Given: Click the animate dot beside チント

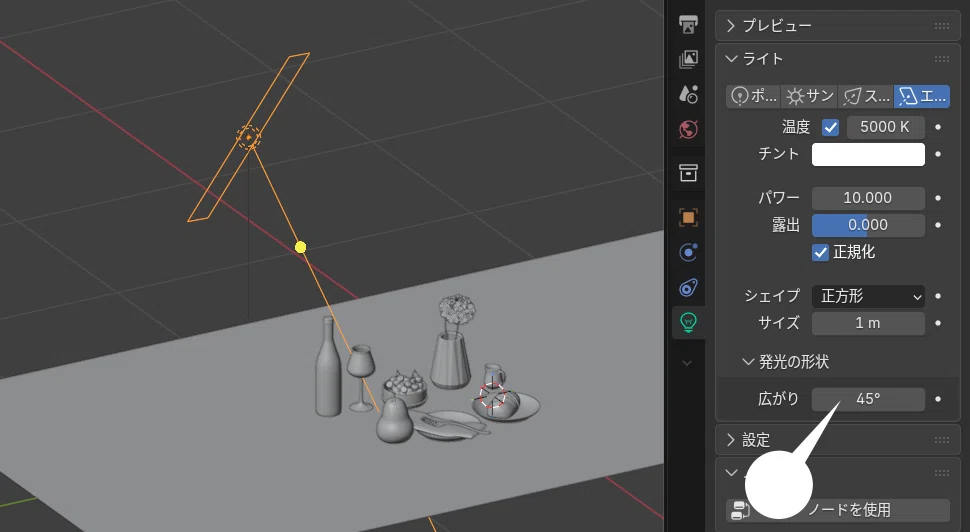Looking at the screenshot, I should [938, 154].
